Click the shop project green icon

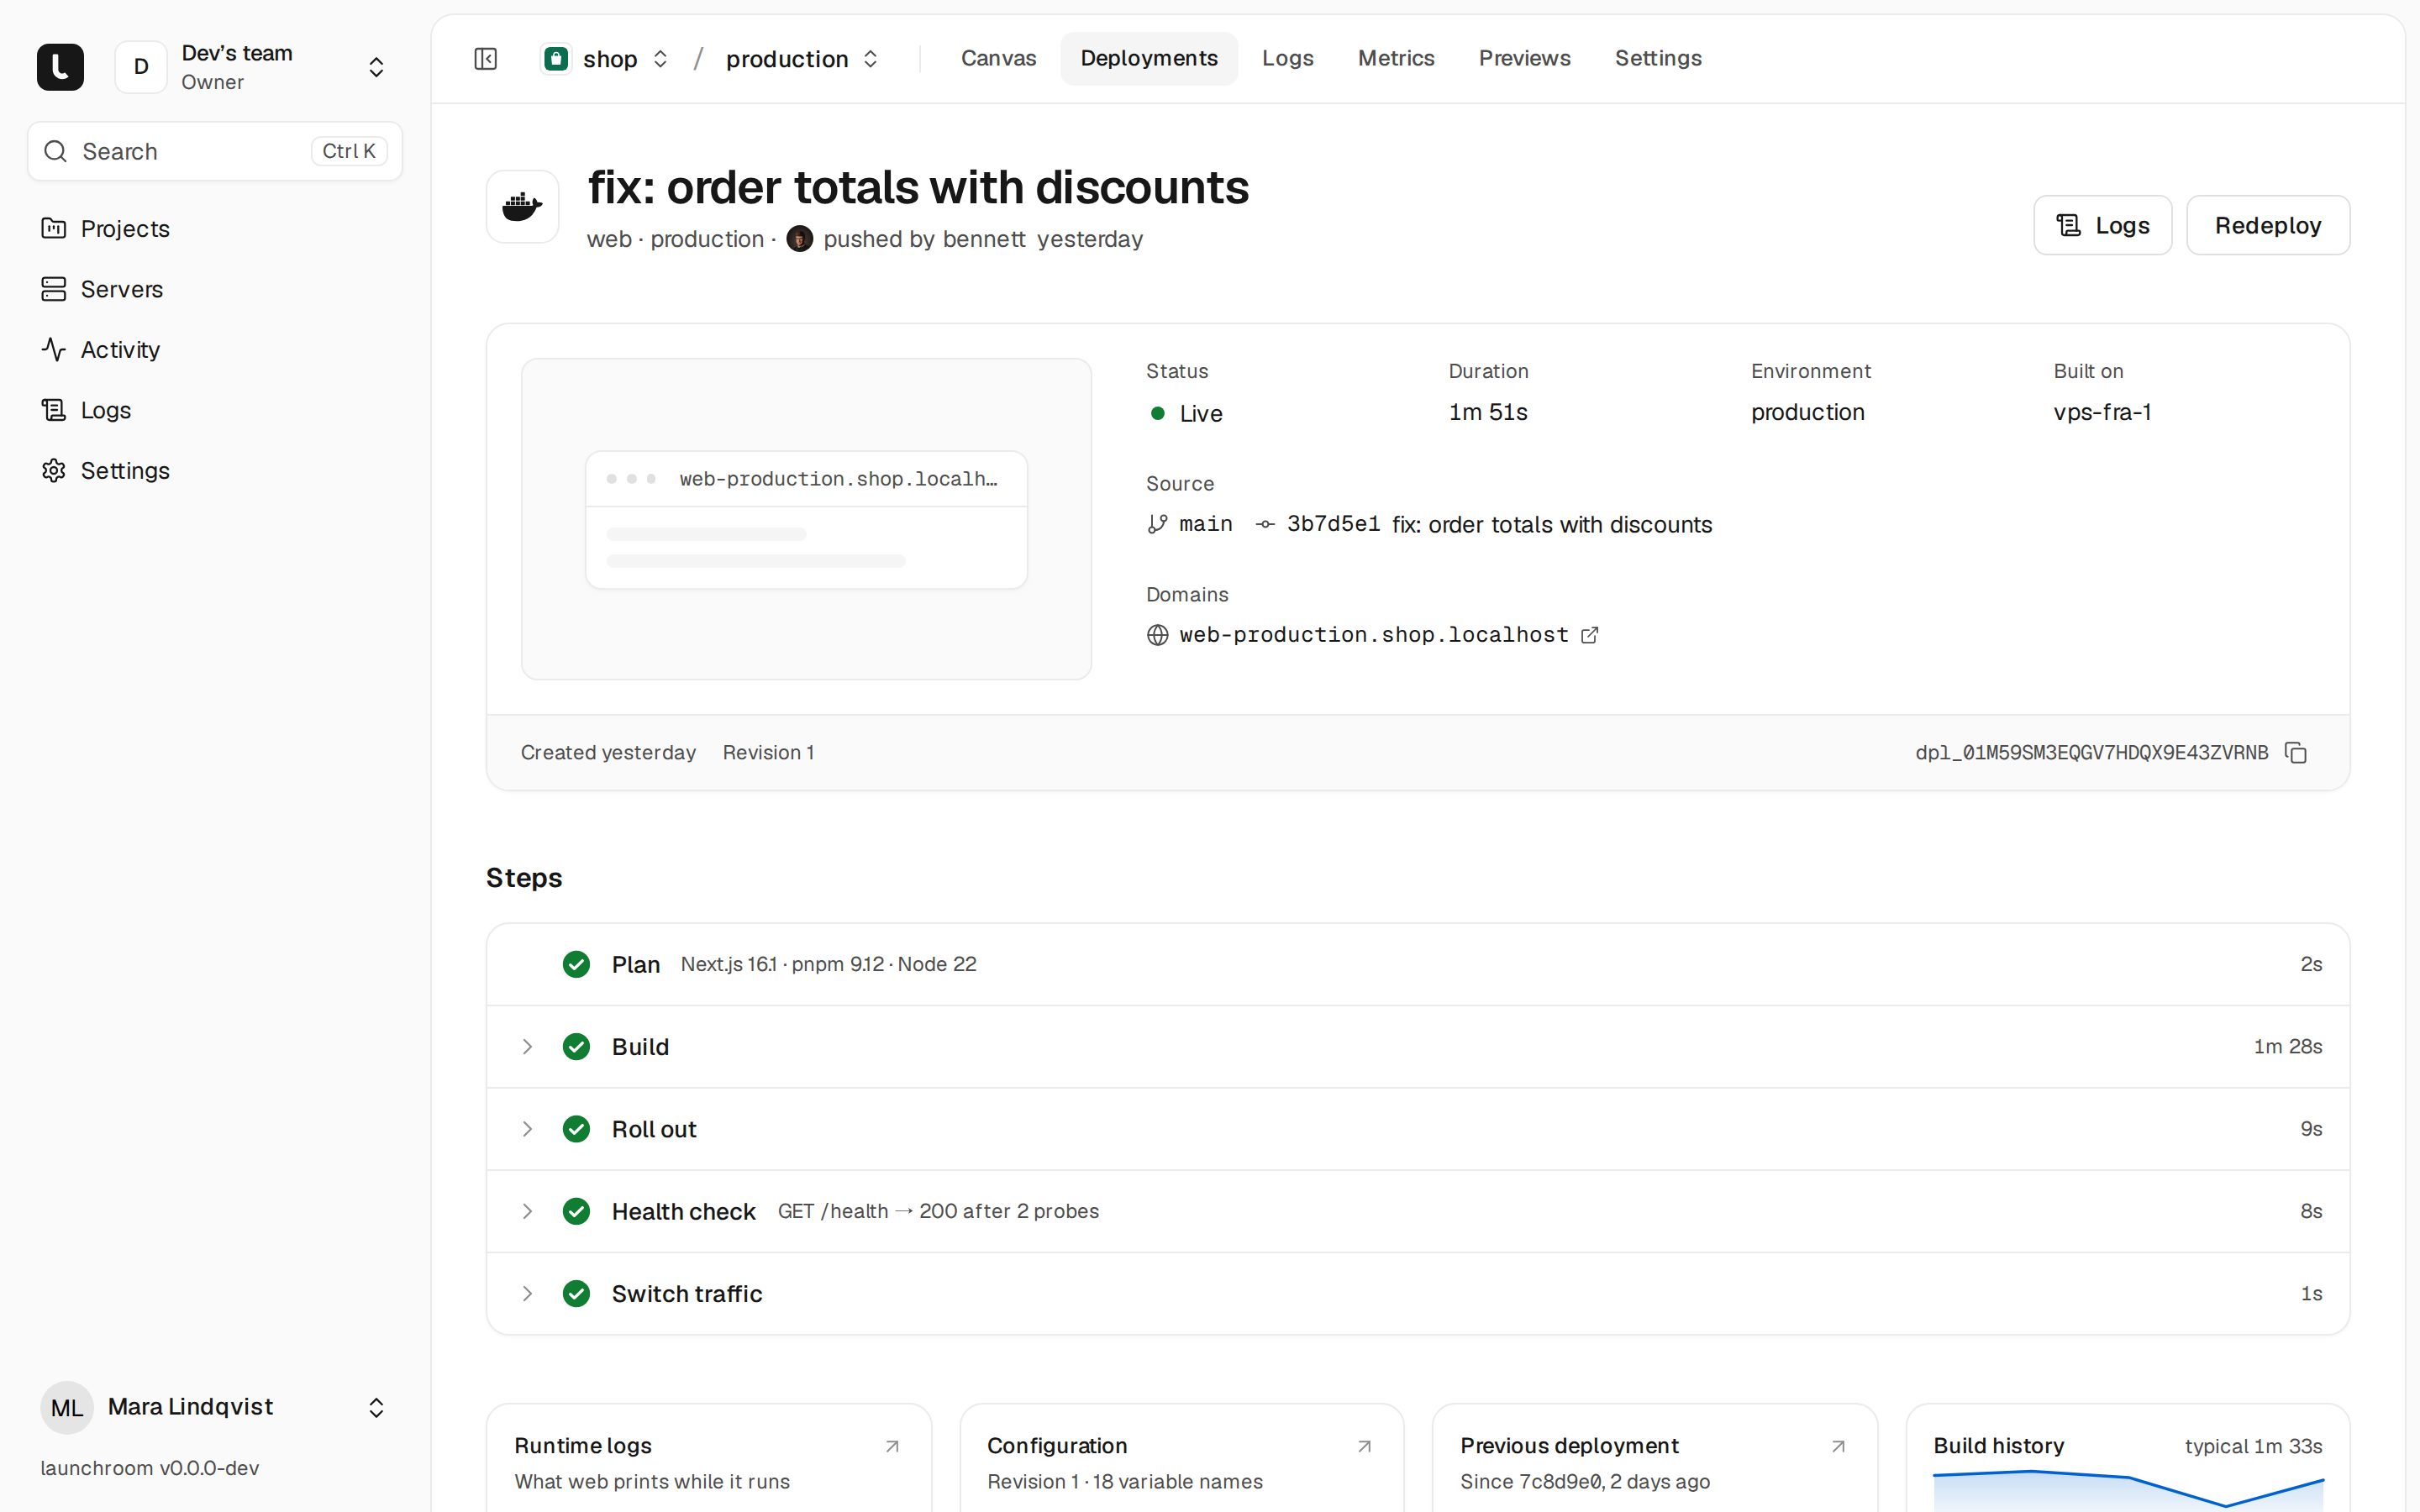tap(556, 59)
